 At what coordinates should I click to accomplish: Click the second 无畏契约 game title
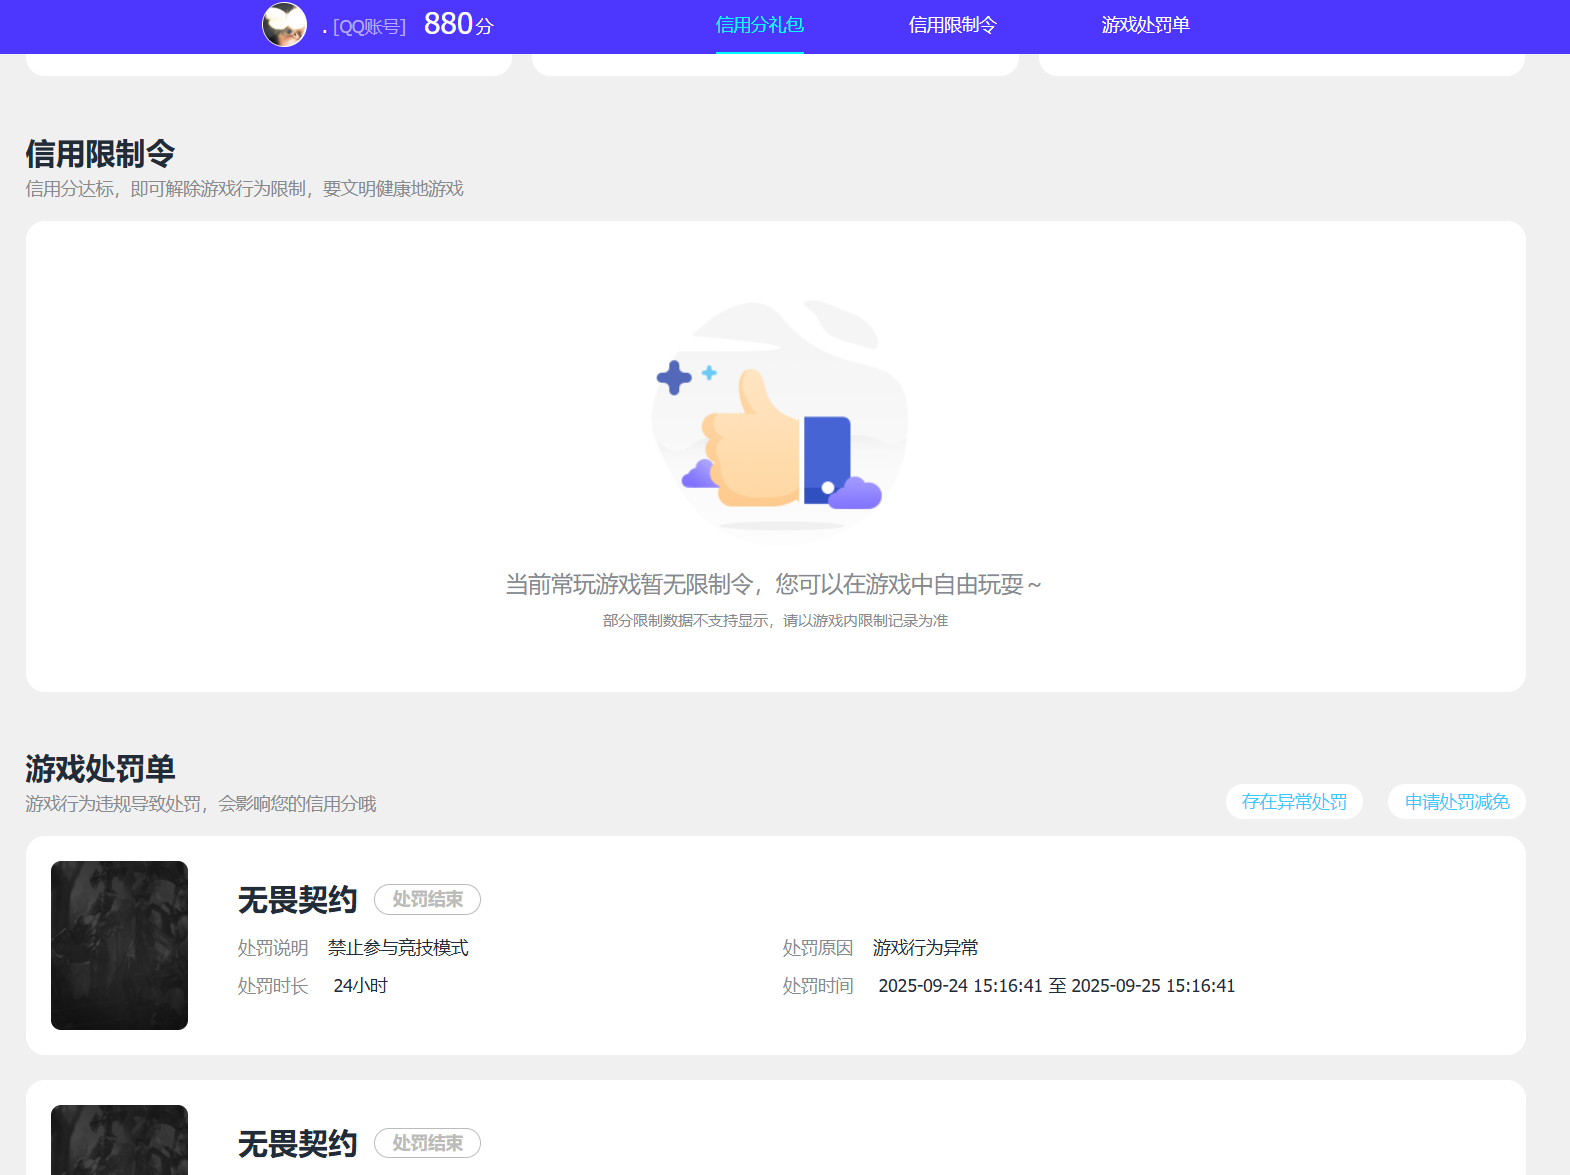point(297,1144)
